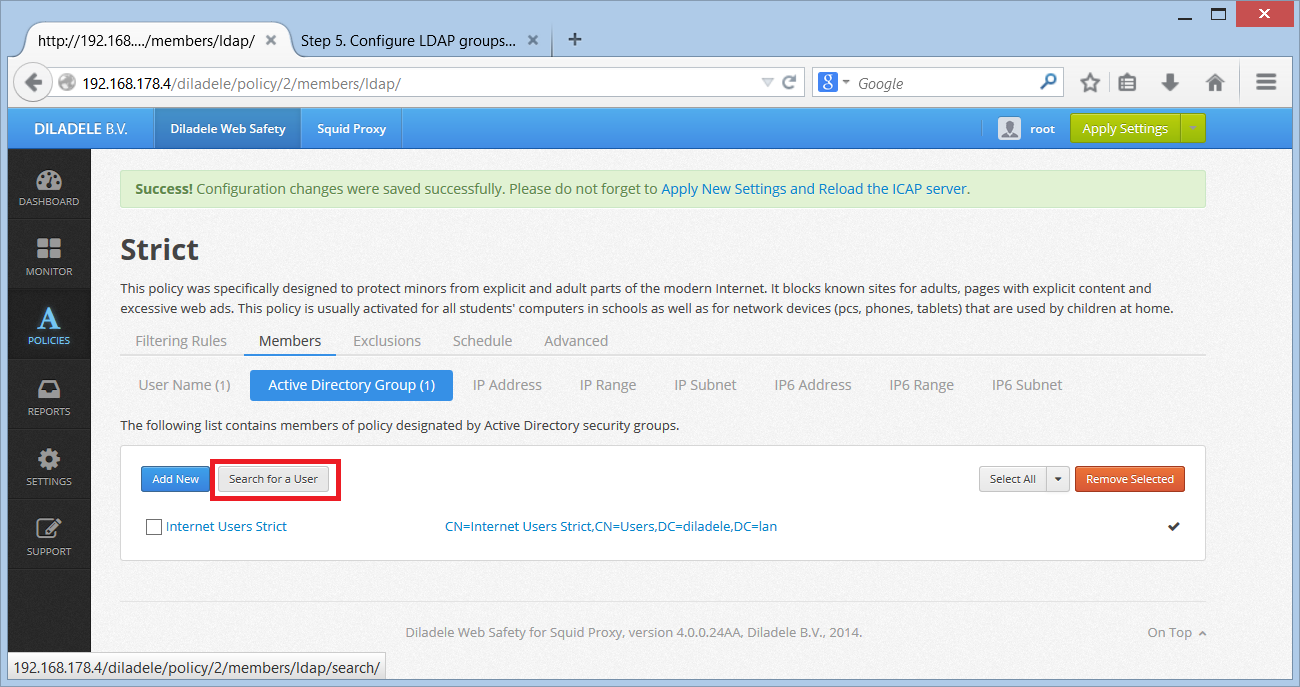Open the browser hamburger menu

click(1266, 83)
